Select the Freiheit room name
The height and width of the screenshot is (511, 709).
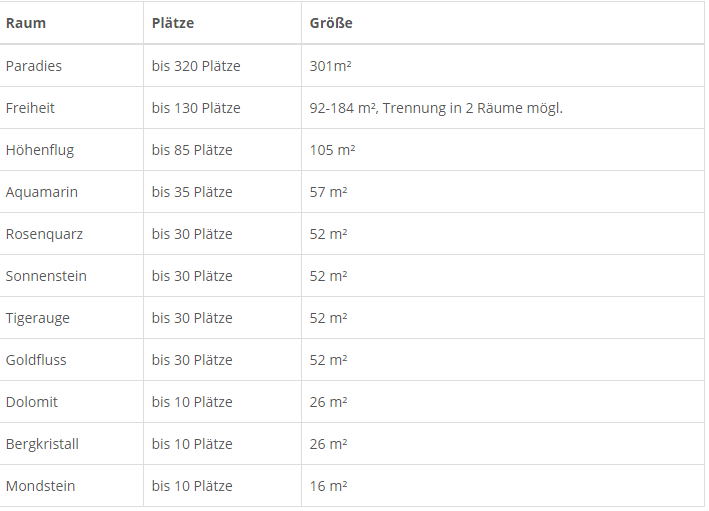pyautogui.click(x=31, y=108)
